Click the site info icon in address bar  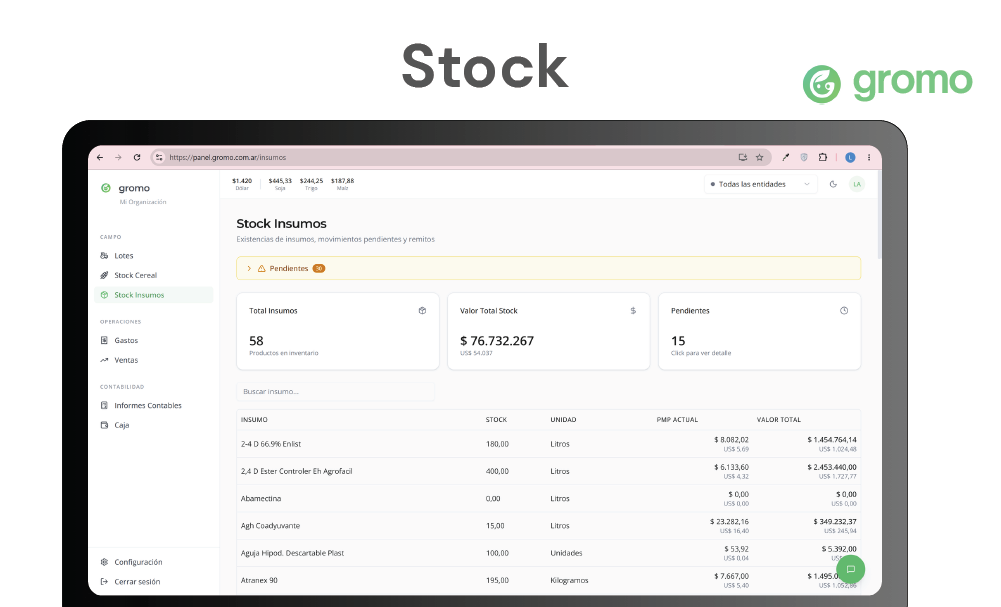tap(159, 157)
